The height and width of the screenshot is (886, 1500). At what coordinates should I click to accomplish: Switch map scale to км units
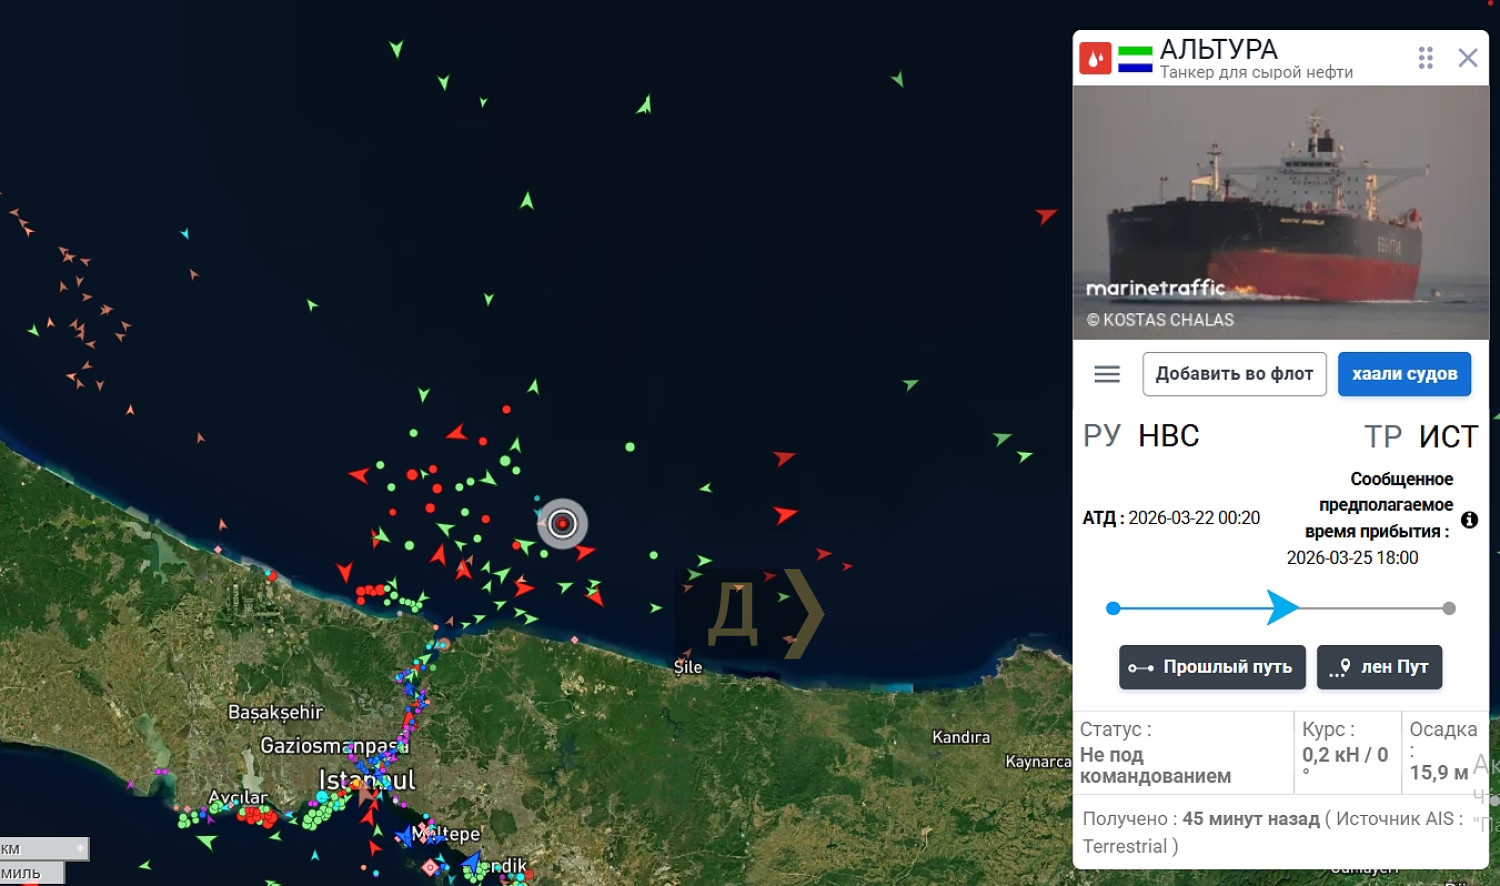[x=44, y=849]
